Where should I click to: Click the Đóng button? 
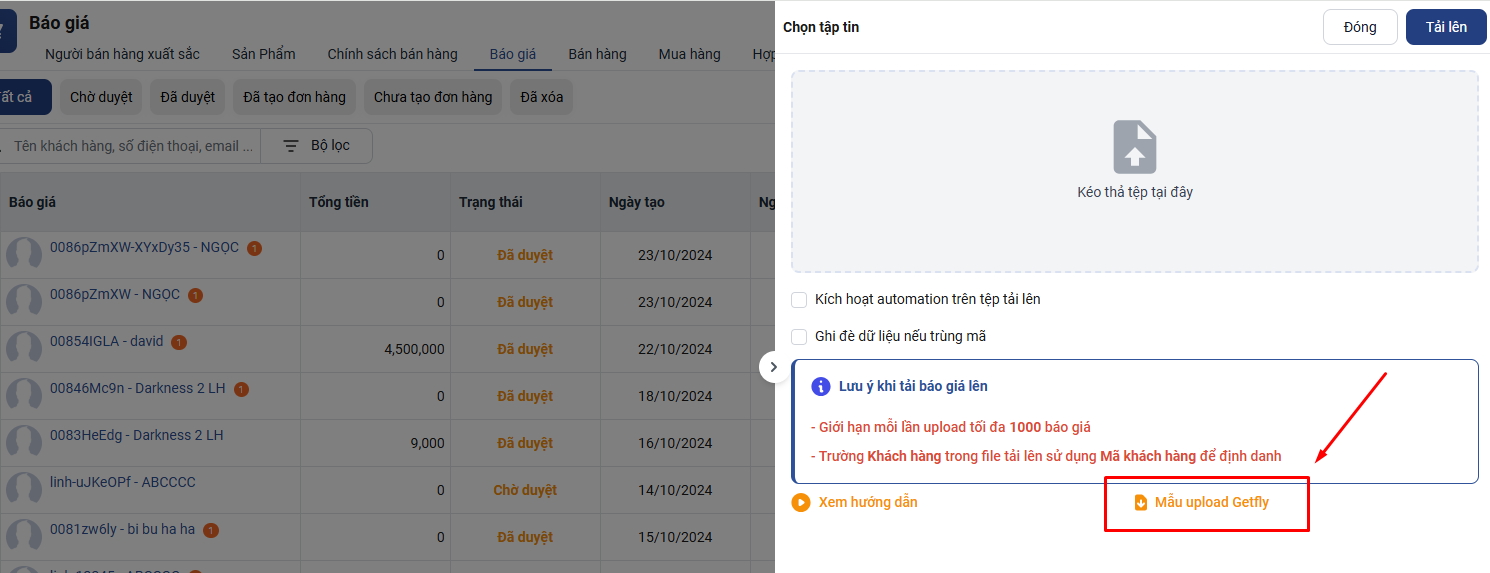pos(1359,27)
